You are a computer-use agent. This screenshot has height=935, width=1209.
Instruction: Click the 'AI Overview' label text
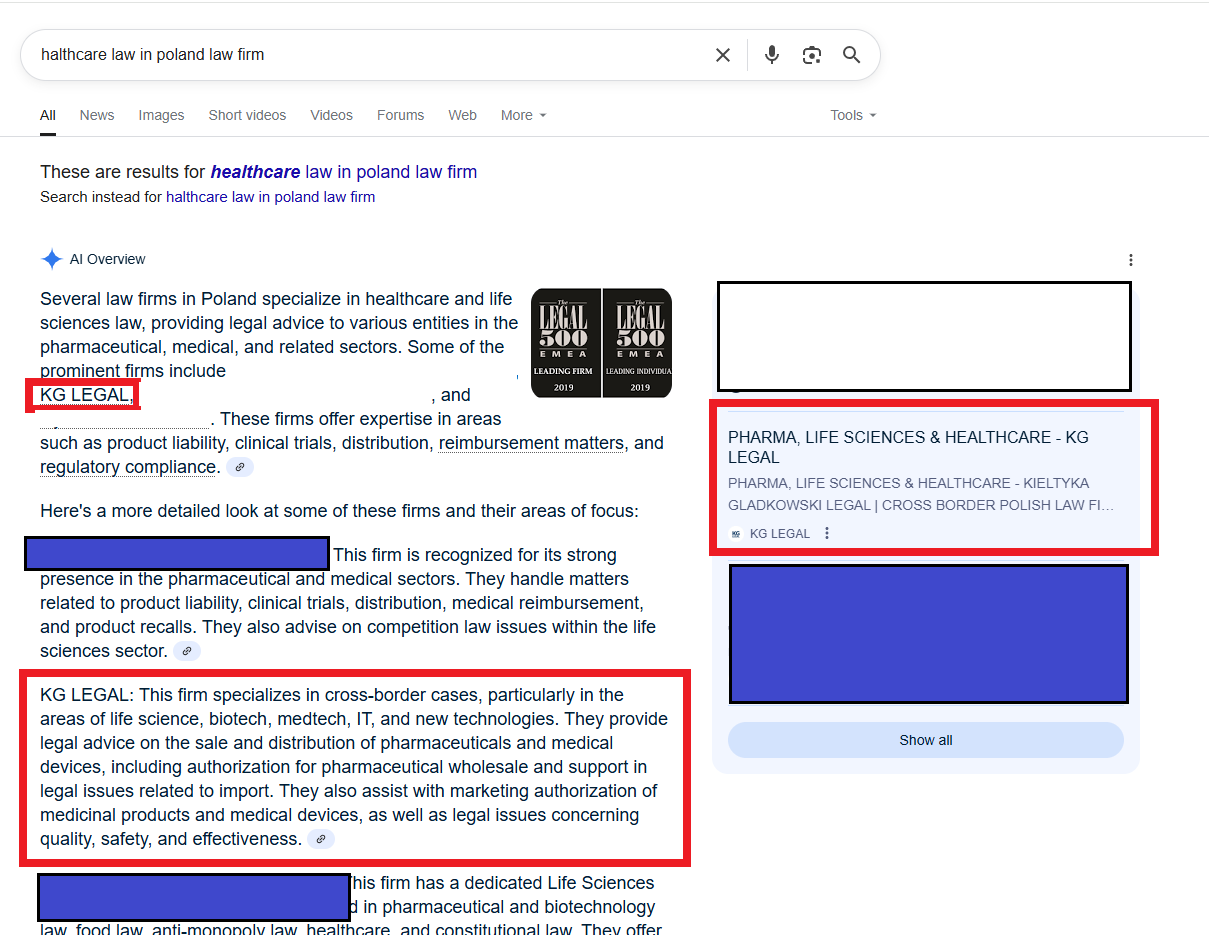tap(107, 260)
